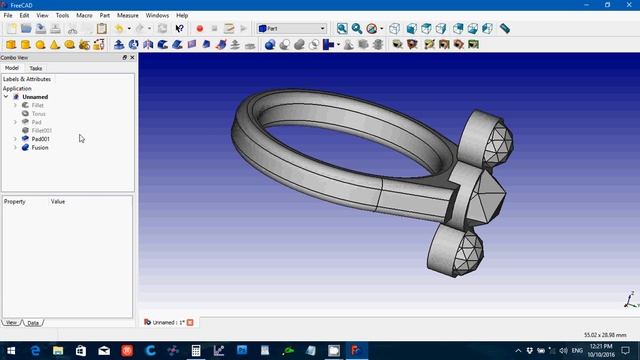Open the Undo history dropdown arrow
The image size is (640, 360).
(129, 29)
